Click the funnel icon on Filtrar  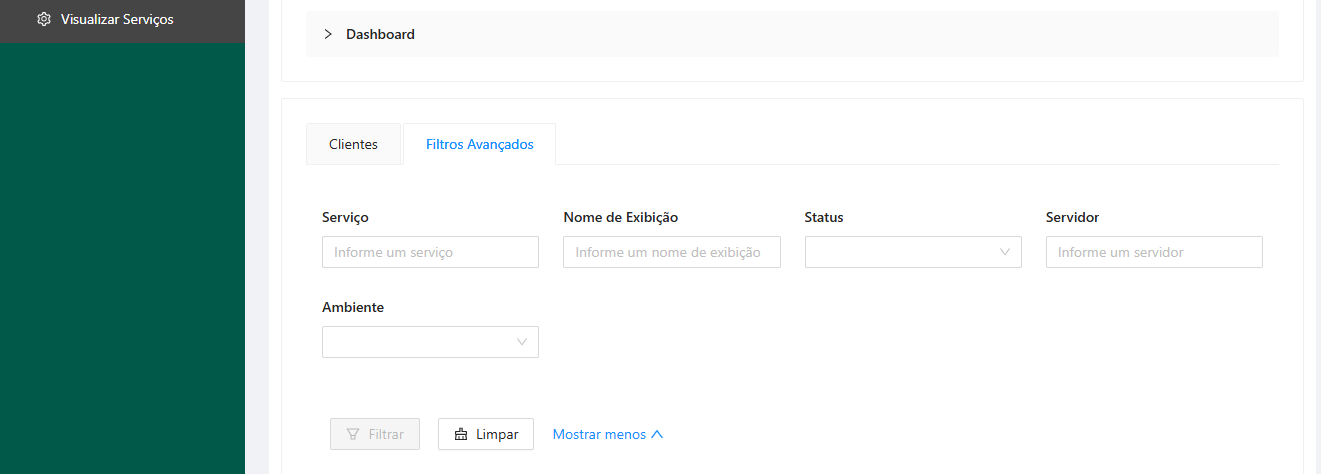coord(353,434)
